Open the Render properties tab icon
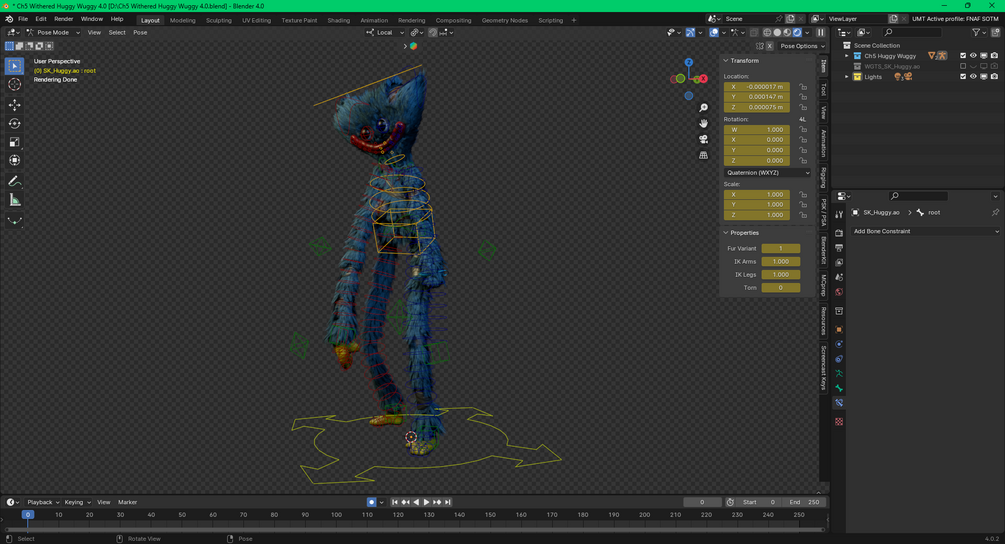 point(839,233)
